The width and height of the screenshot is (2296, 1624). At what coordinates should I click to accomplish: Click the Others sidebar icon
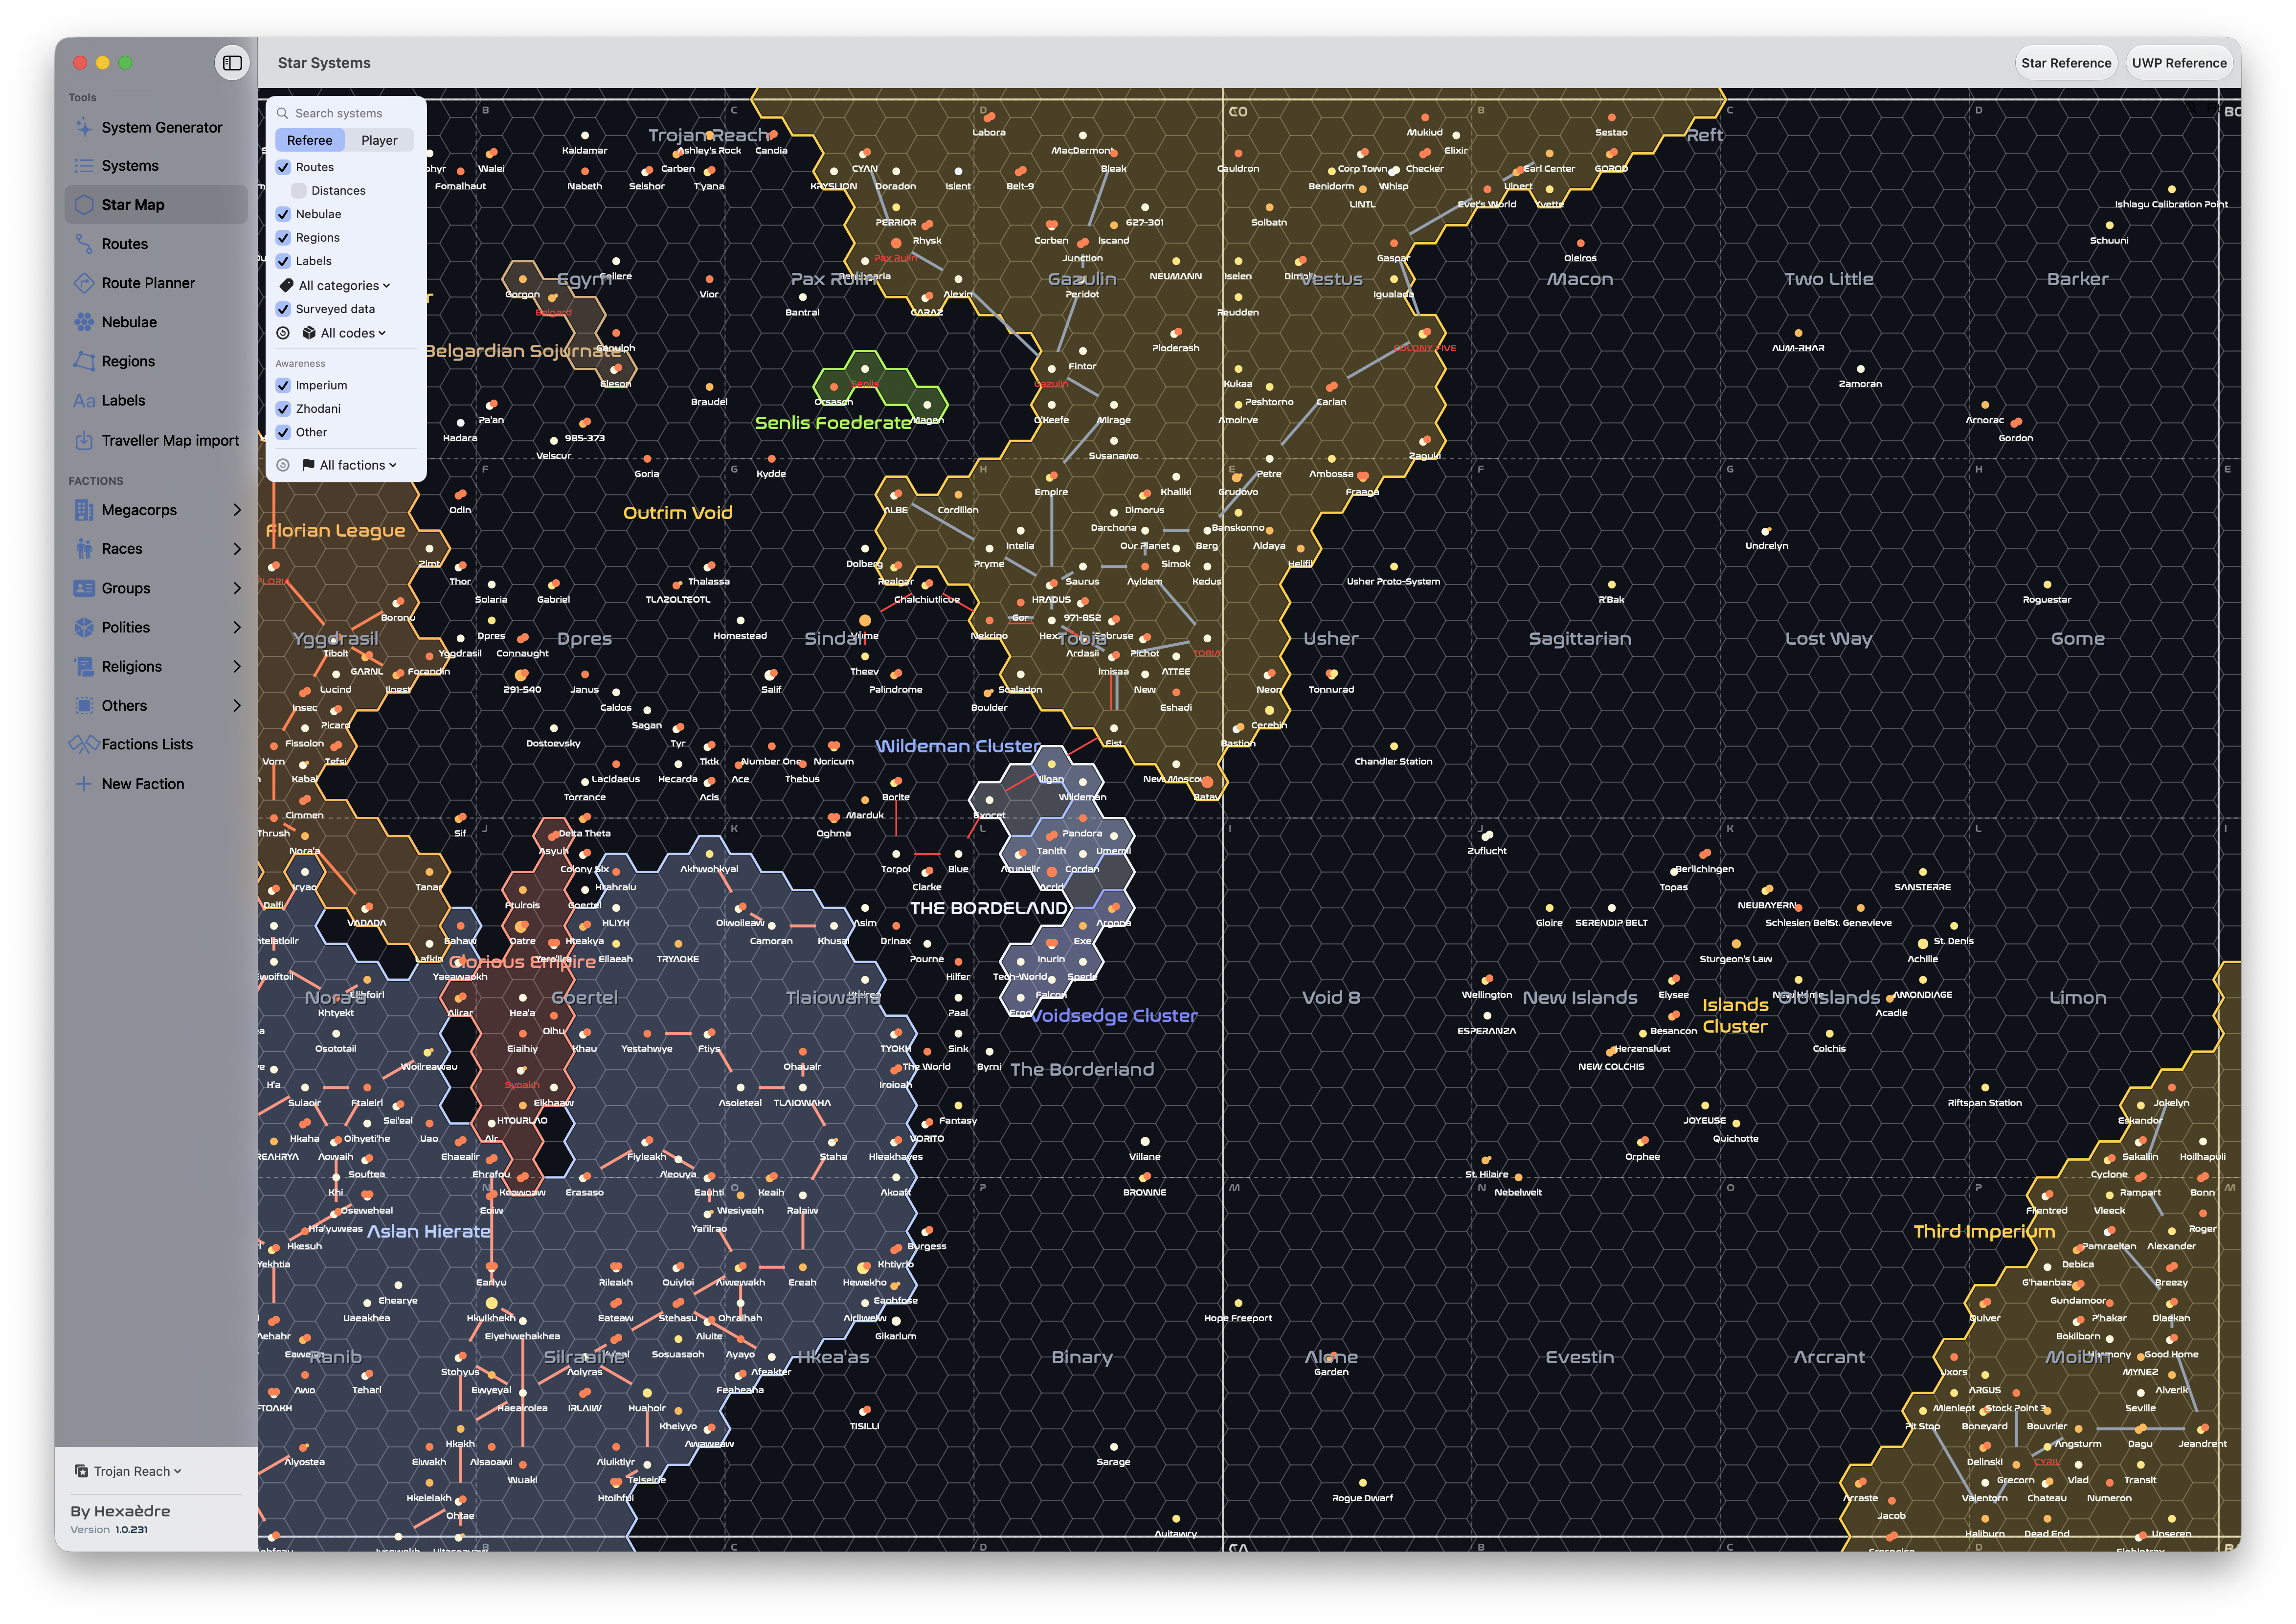(x=84, y=706)
